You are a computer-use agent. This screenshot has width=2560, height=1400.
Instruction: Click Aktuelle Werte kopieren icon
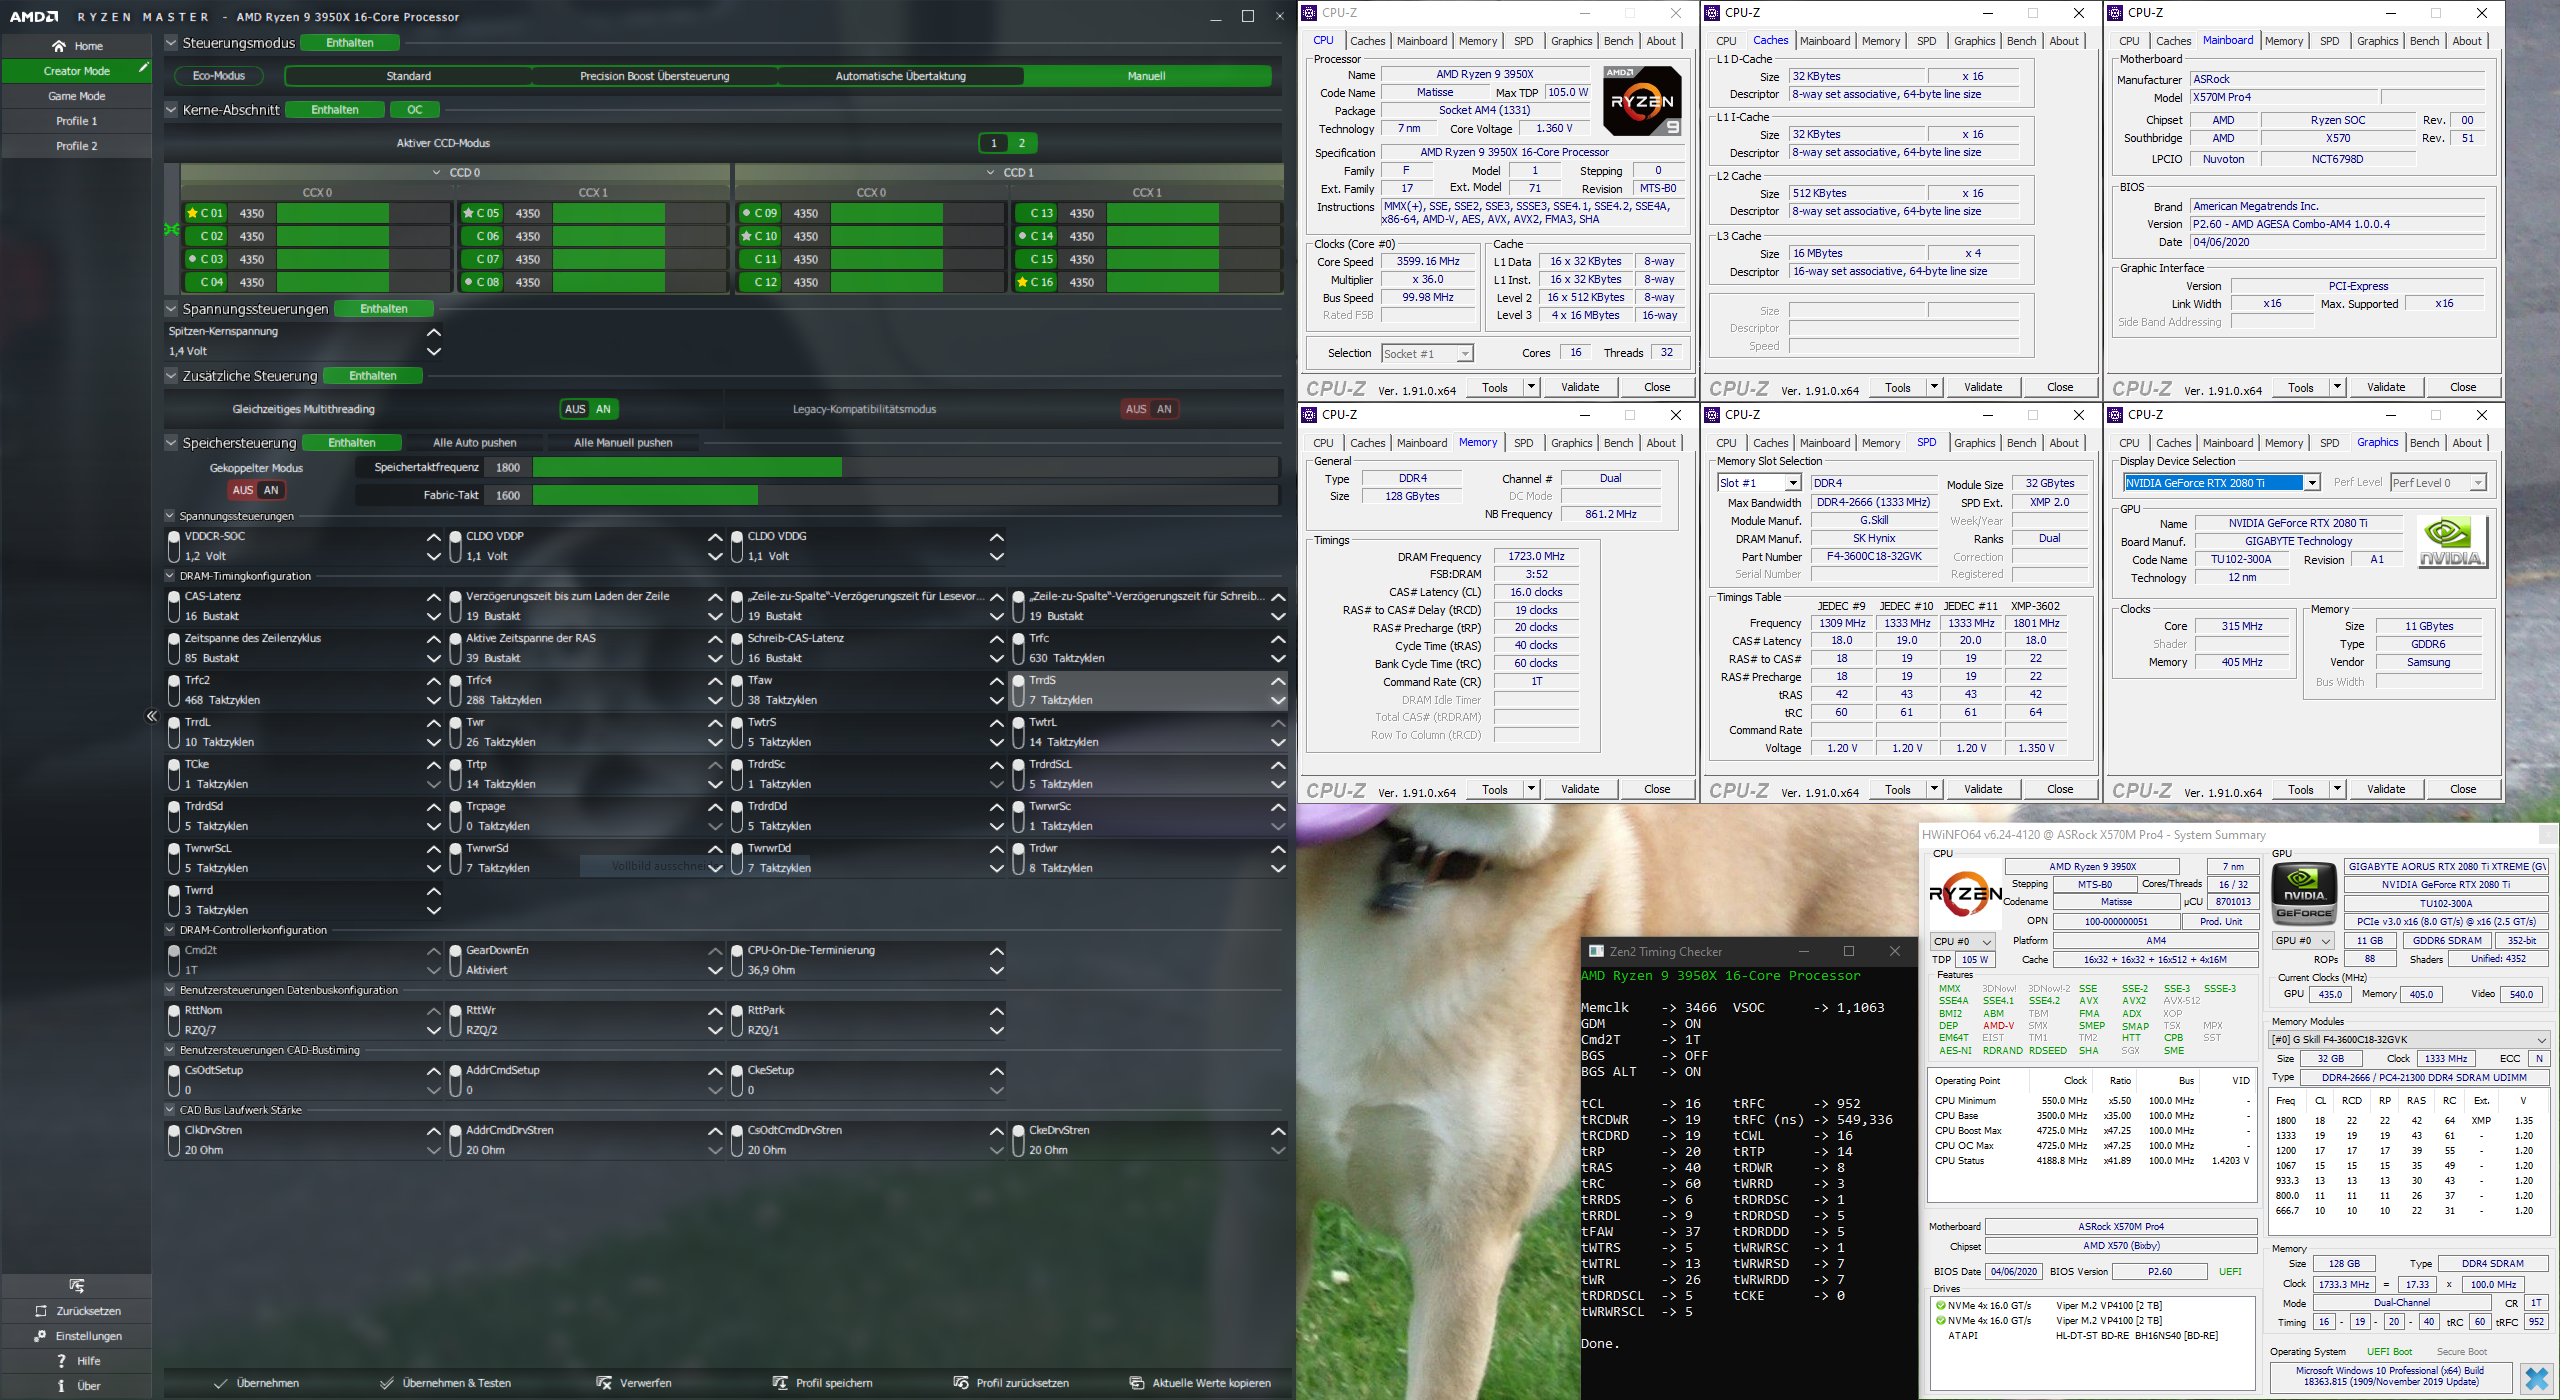click(1137, 1383)
